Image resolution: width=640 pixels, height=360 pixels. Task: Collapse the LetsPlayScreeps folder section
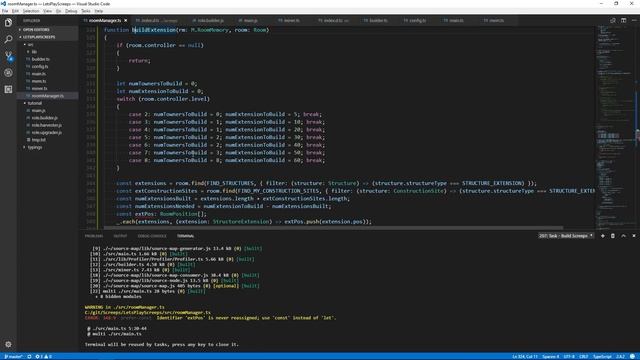point(47,37)
